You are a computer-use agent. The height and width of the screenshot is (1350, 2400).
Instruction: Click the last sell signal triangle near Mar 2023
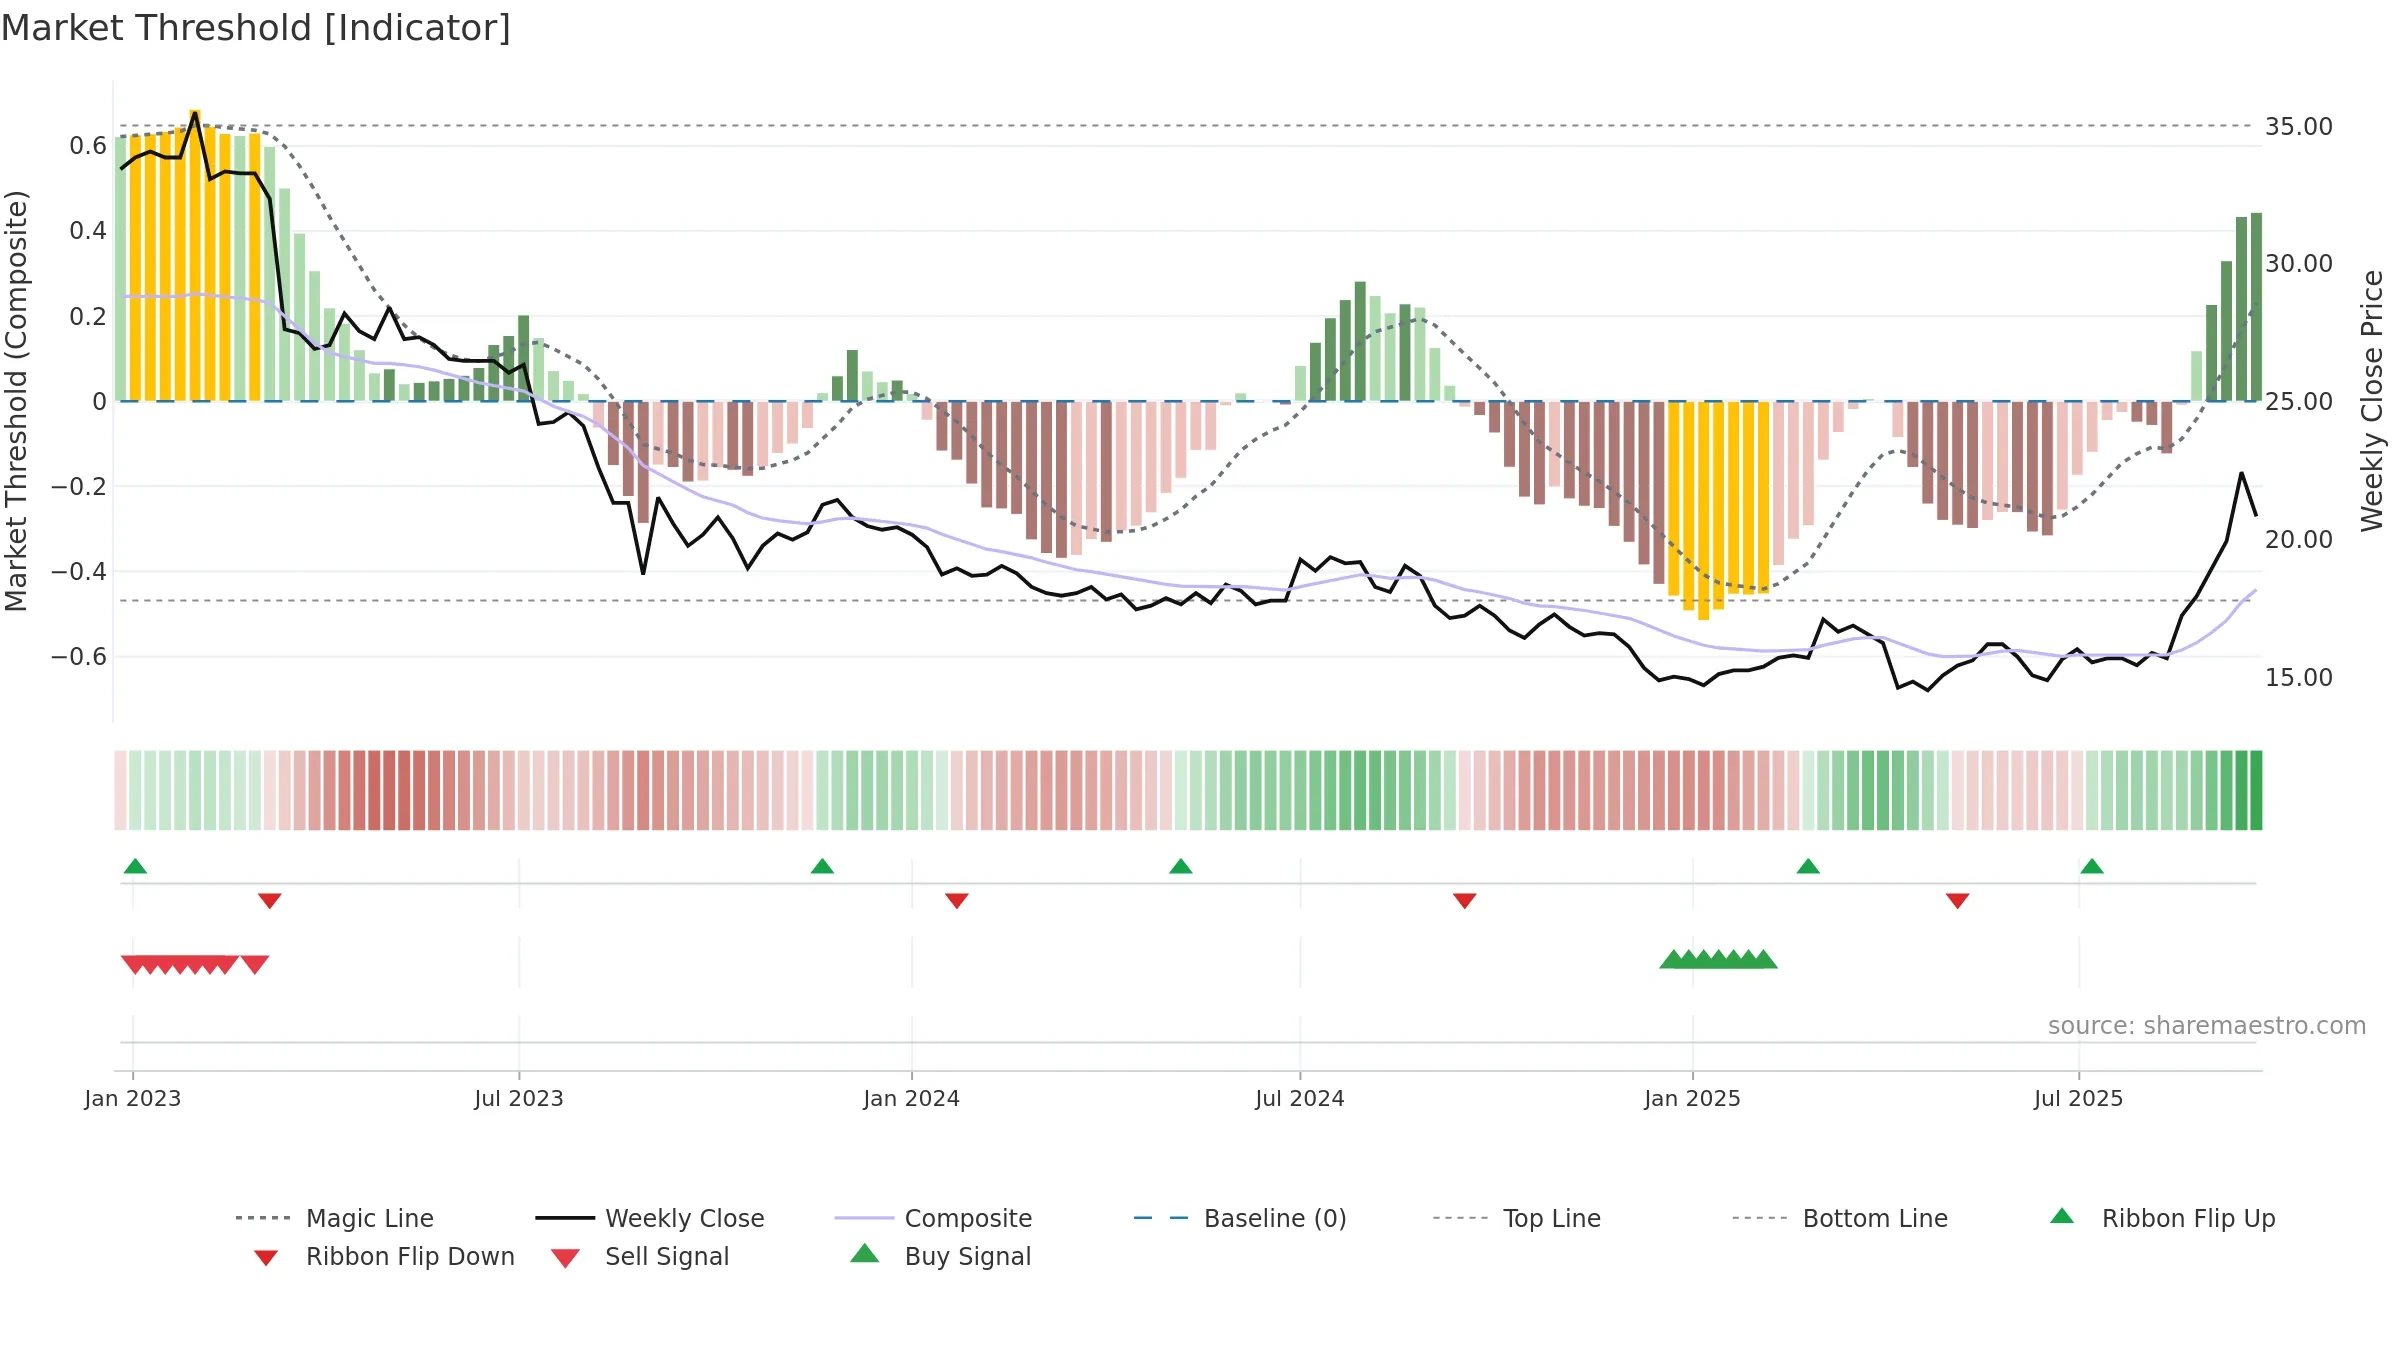coord(255,964)
